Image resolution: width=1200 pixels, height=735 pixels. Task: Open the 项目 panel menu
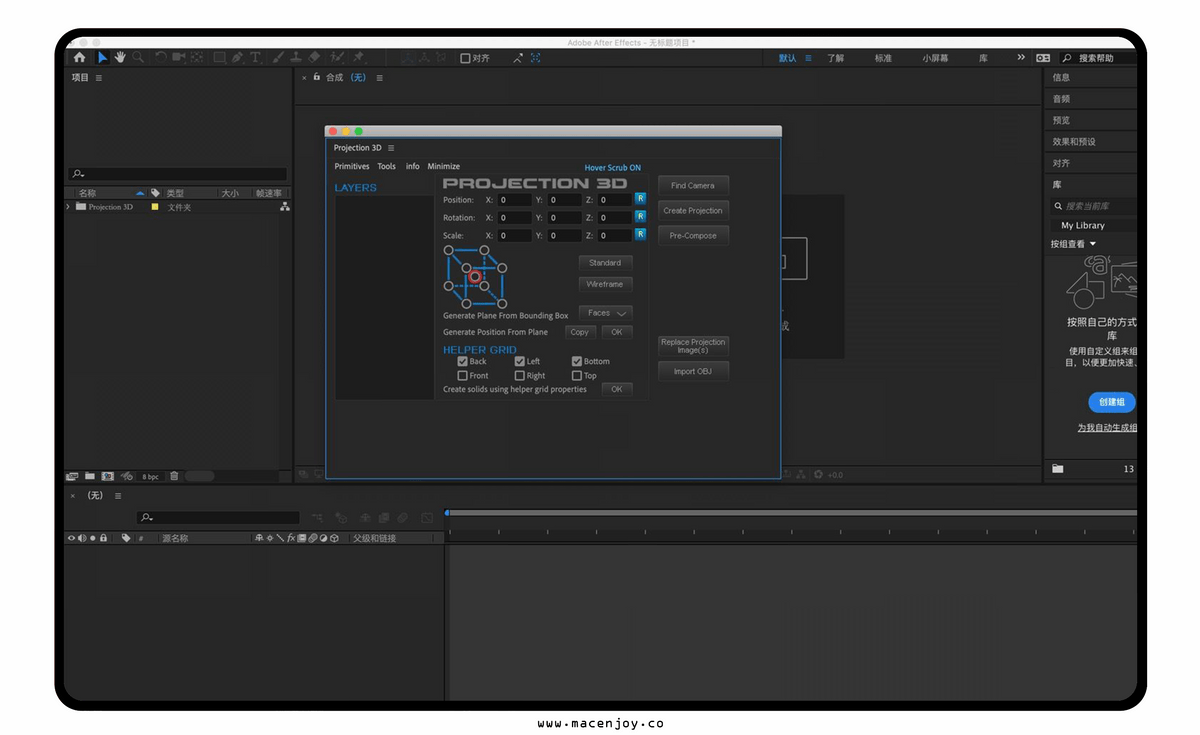(x=98, y=77)
